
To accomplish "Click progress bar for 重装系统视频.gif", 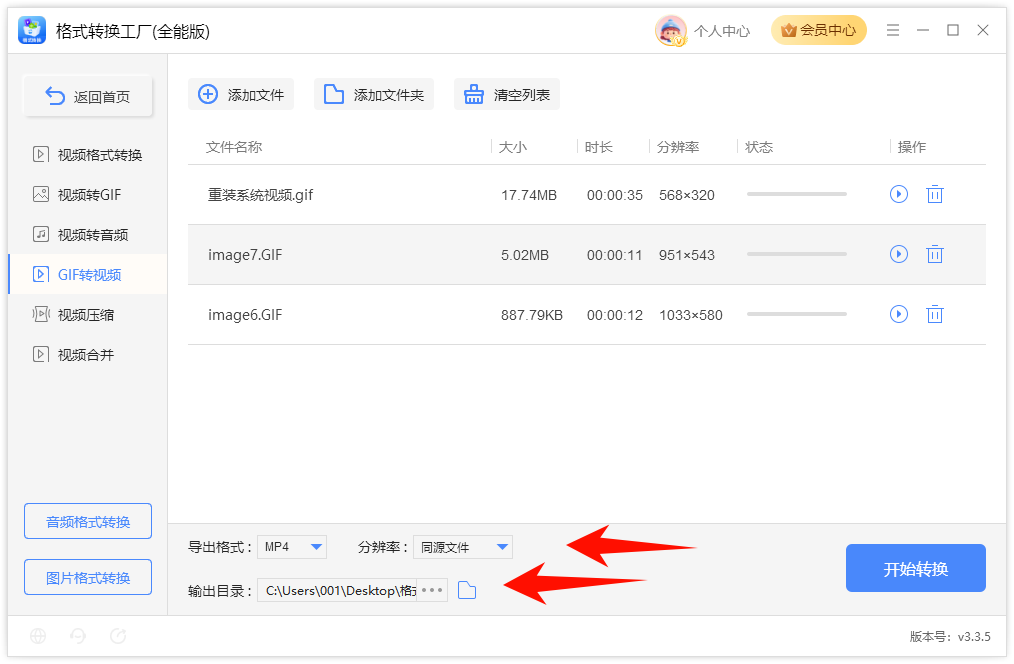I will (797, 194).
